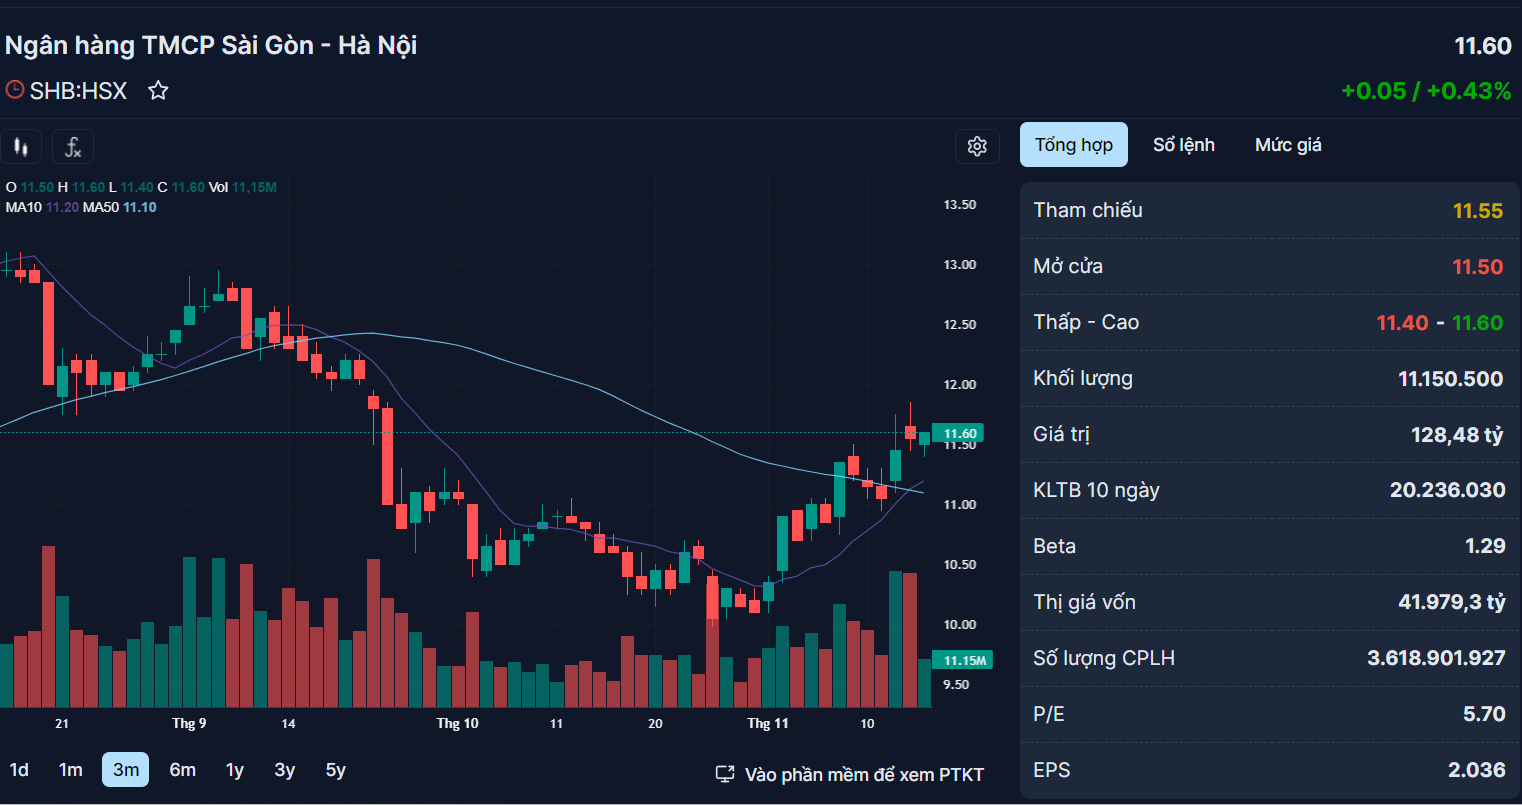
Task: Click the Thg 9 date label on time axis
Action: click(189, 723)
